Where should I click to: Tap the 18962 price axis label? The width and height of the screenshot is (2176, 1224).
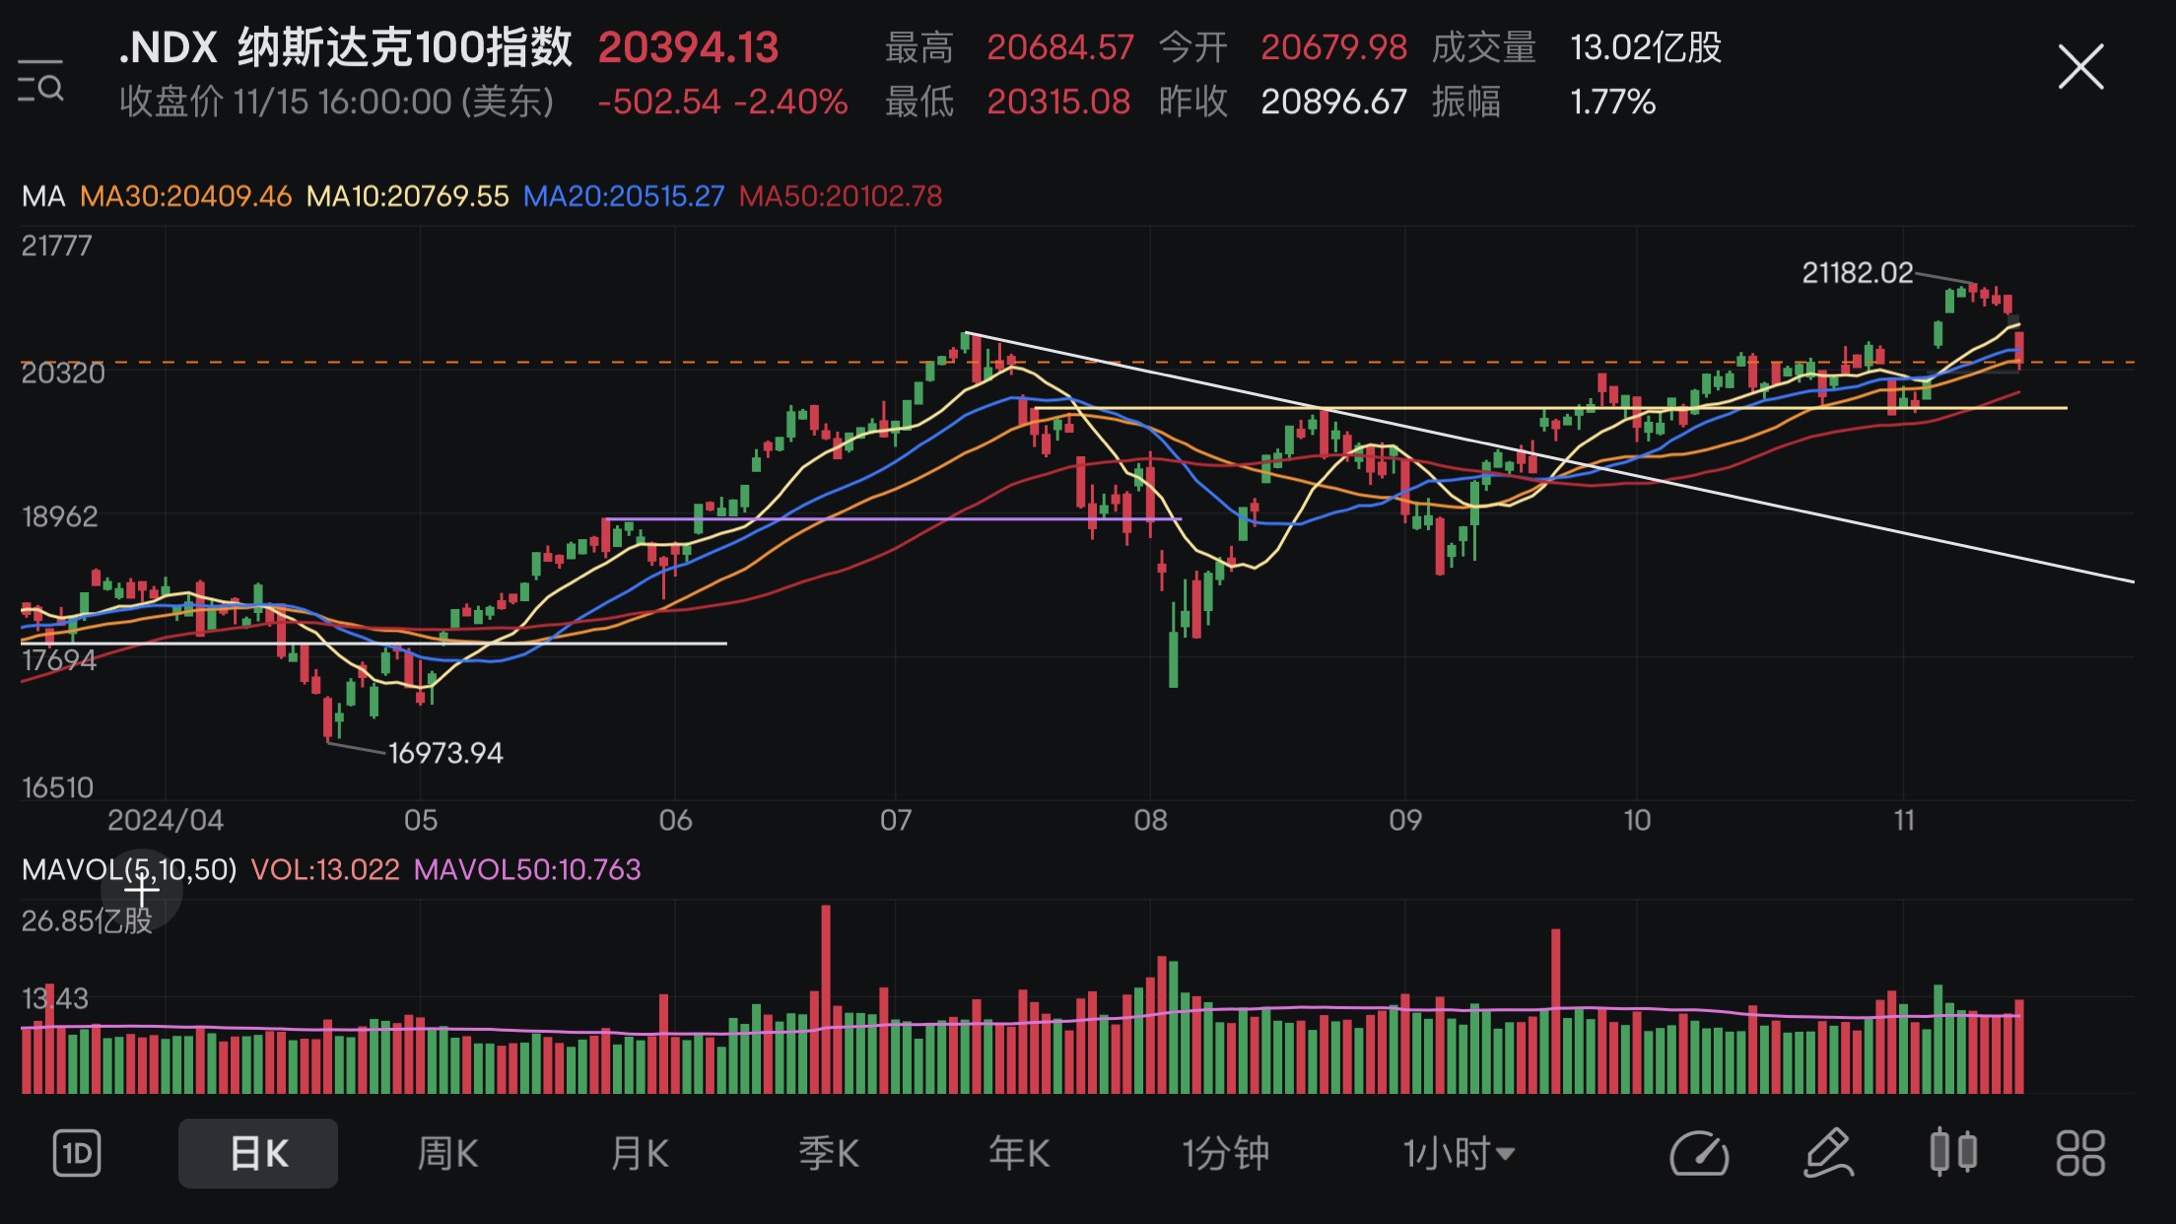point(60,516)
